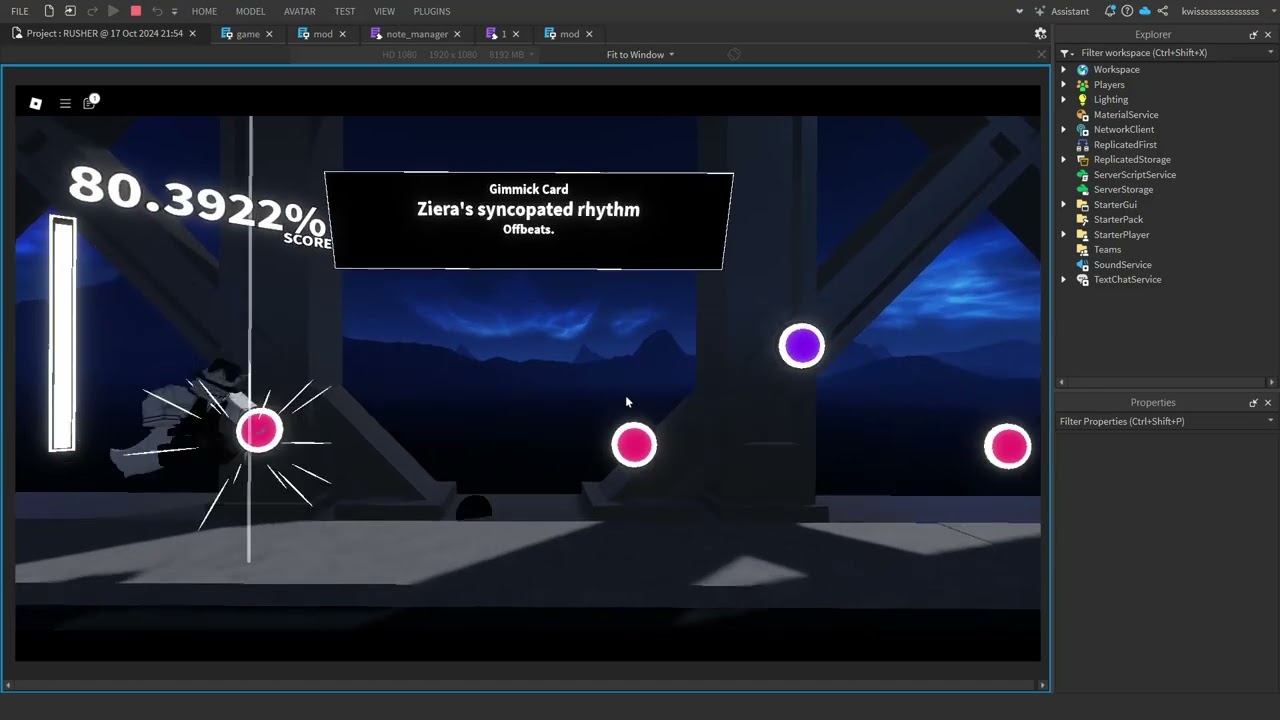Collapse the ribbon with the chevron near Assistant
The width and height of the screenshot is (1280, 720).
(1019, 11)
